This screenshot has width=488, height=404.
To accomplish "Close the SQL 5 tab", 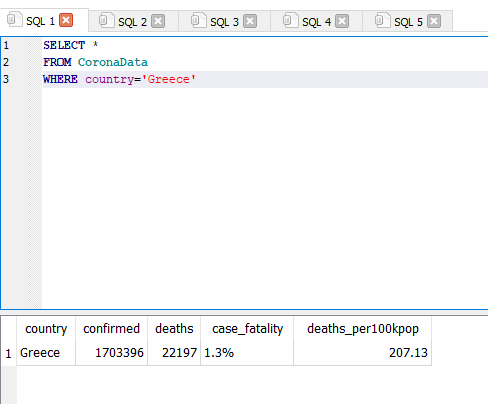I will point(434,21).
